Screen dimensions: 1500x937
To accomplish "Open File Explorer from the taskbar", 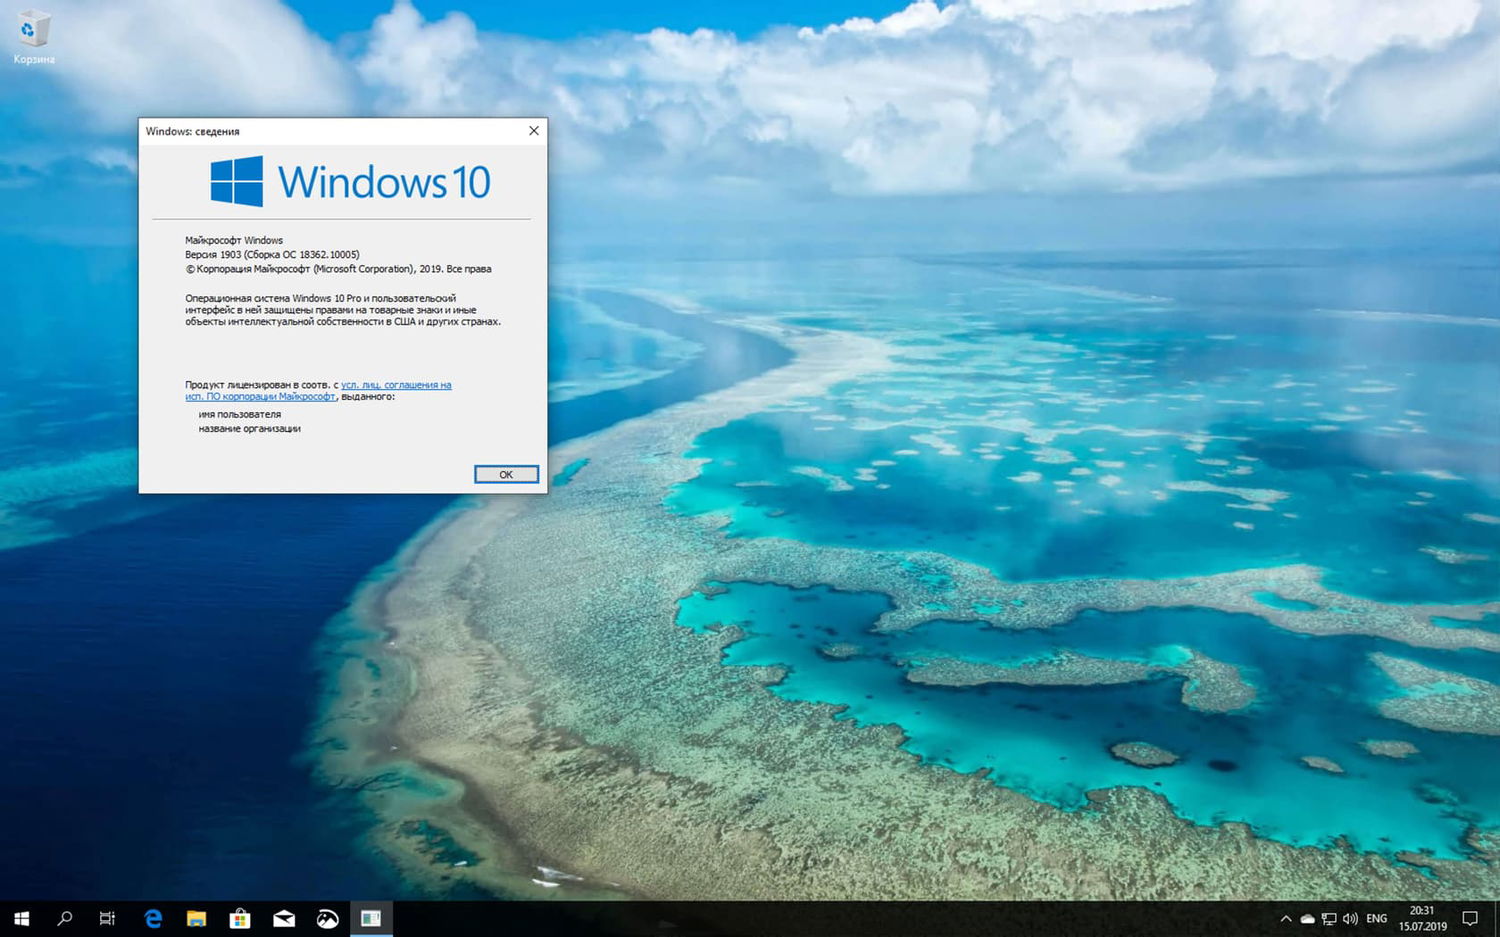I will pyautogui.click(x=196, y=918).
